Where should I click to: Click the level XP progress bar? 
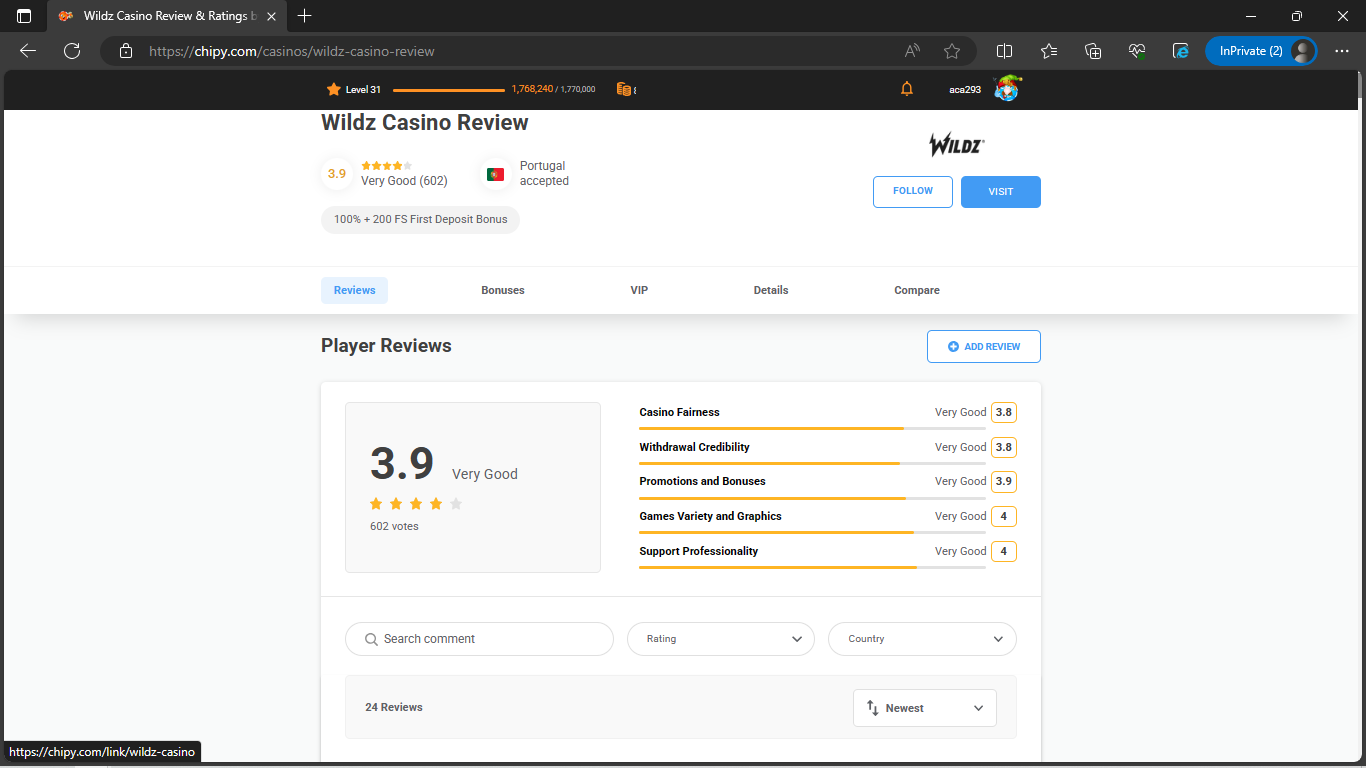click(449, 90)
